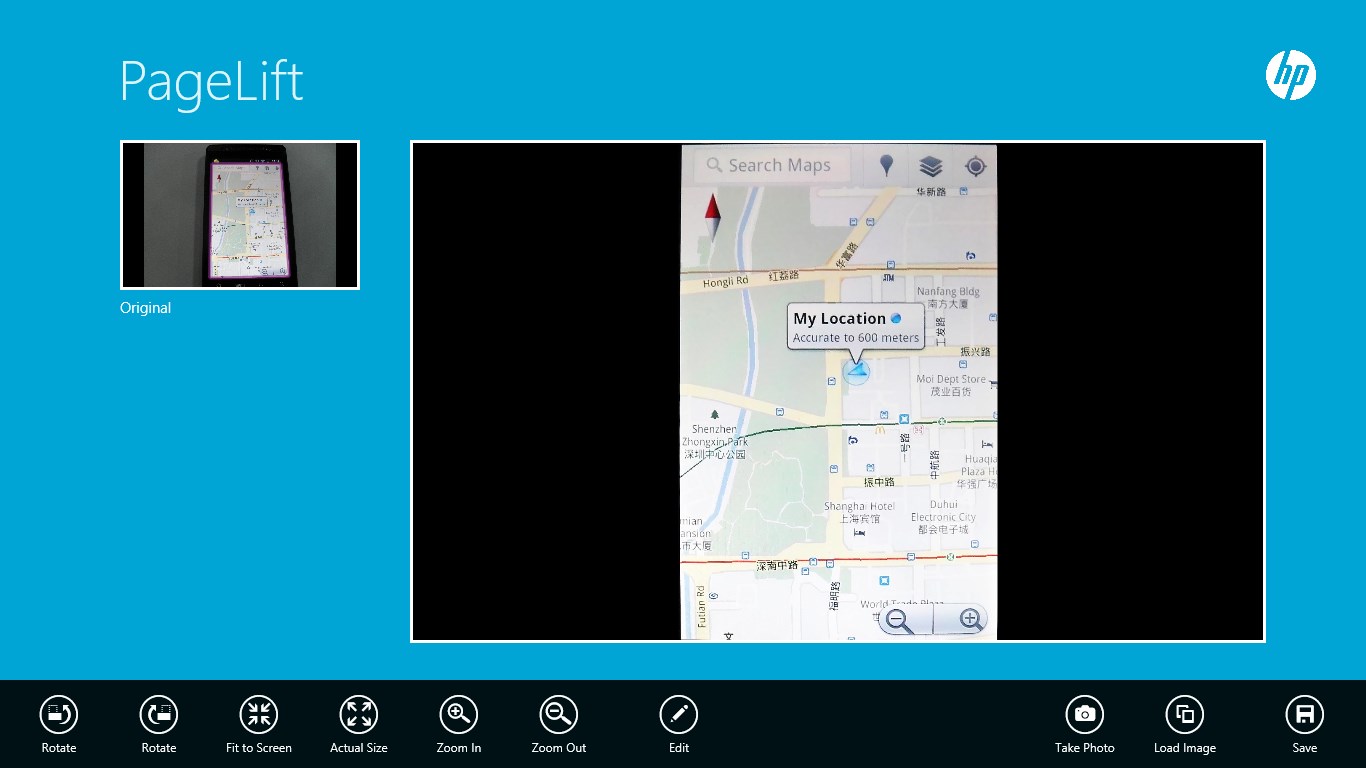The height and width of the screenshot is (768, 1366).
Task: Click the HP logo
Action: pos(1291,75)
